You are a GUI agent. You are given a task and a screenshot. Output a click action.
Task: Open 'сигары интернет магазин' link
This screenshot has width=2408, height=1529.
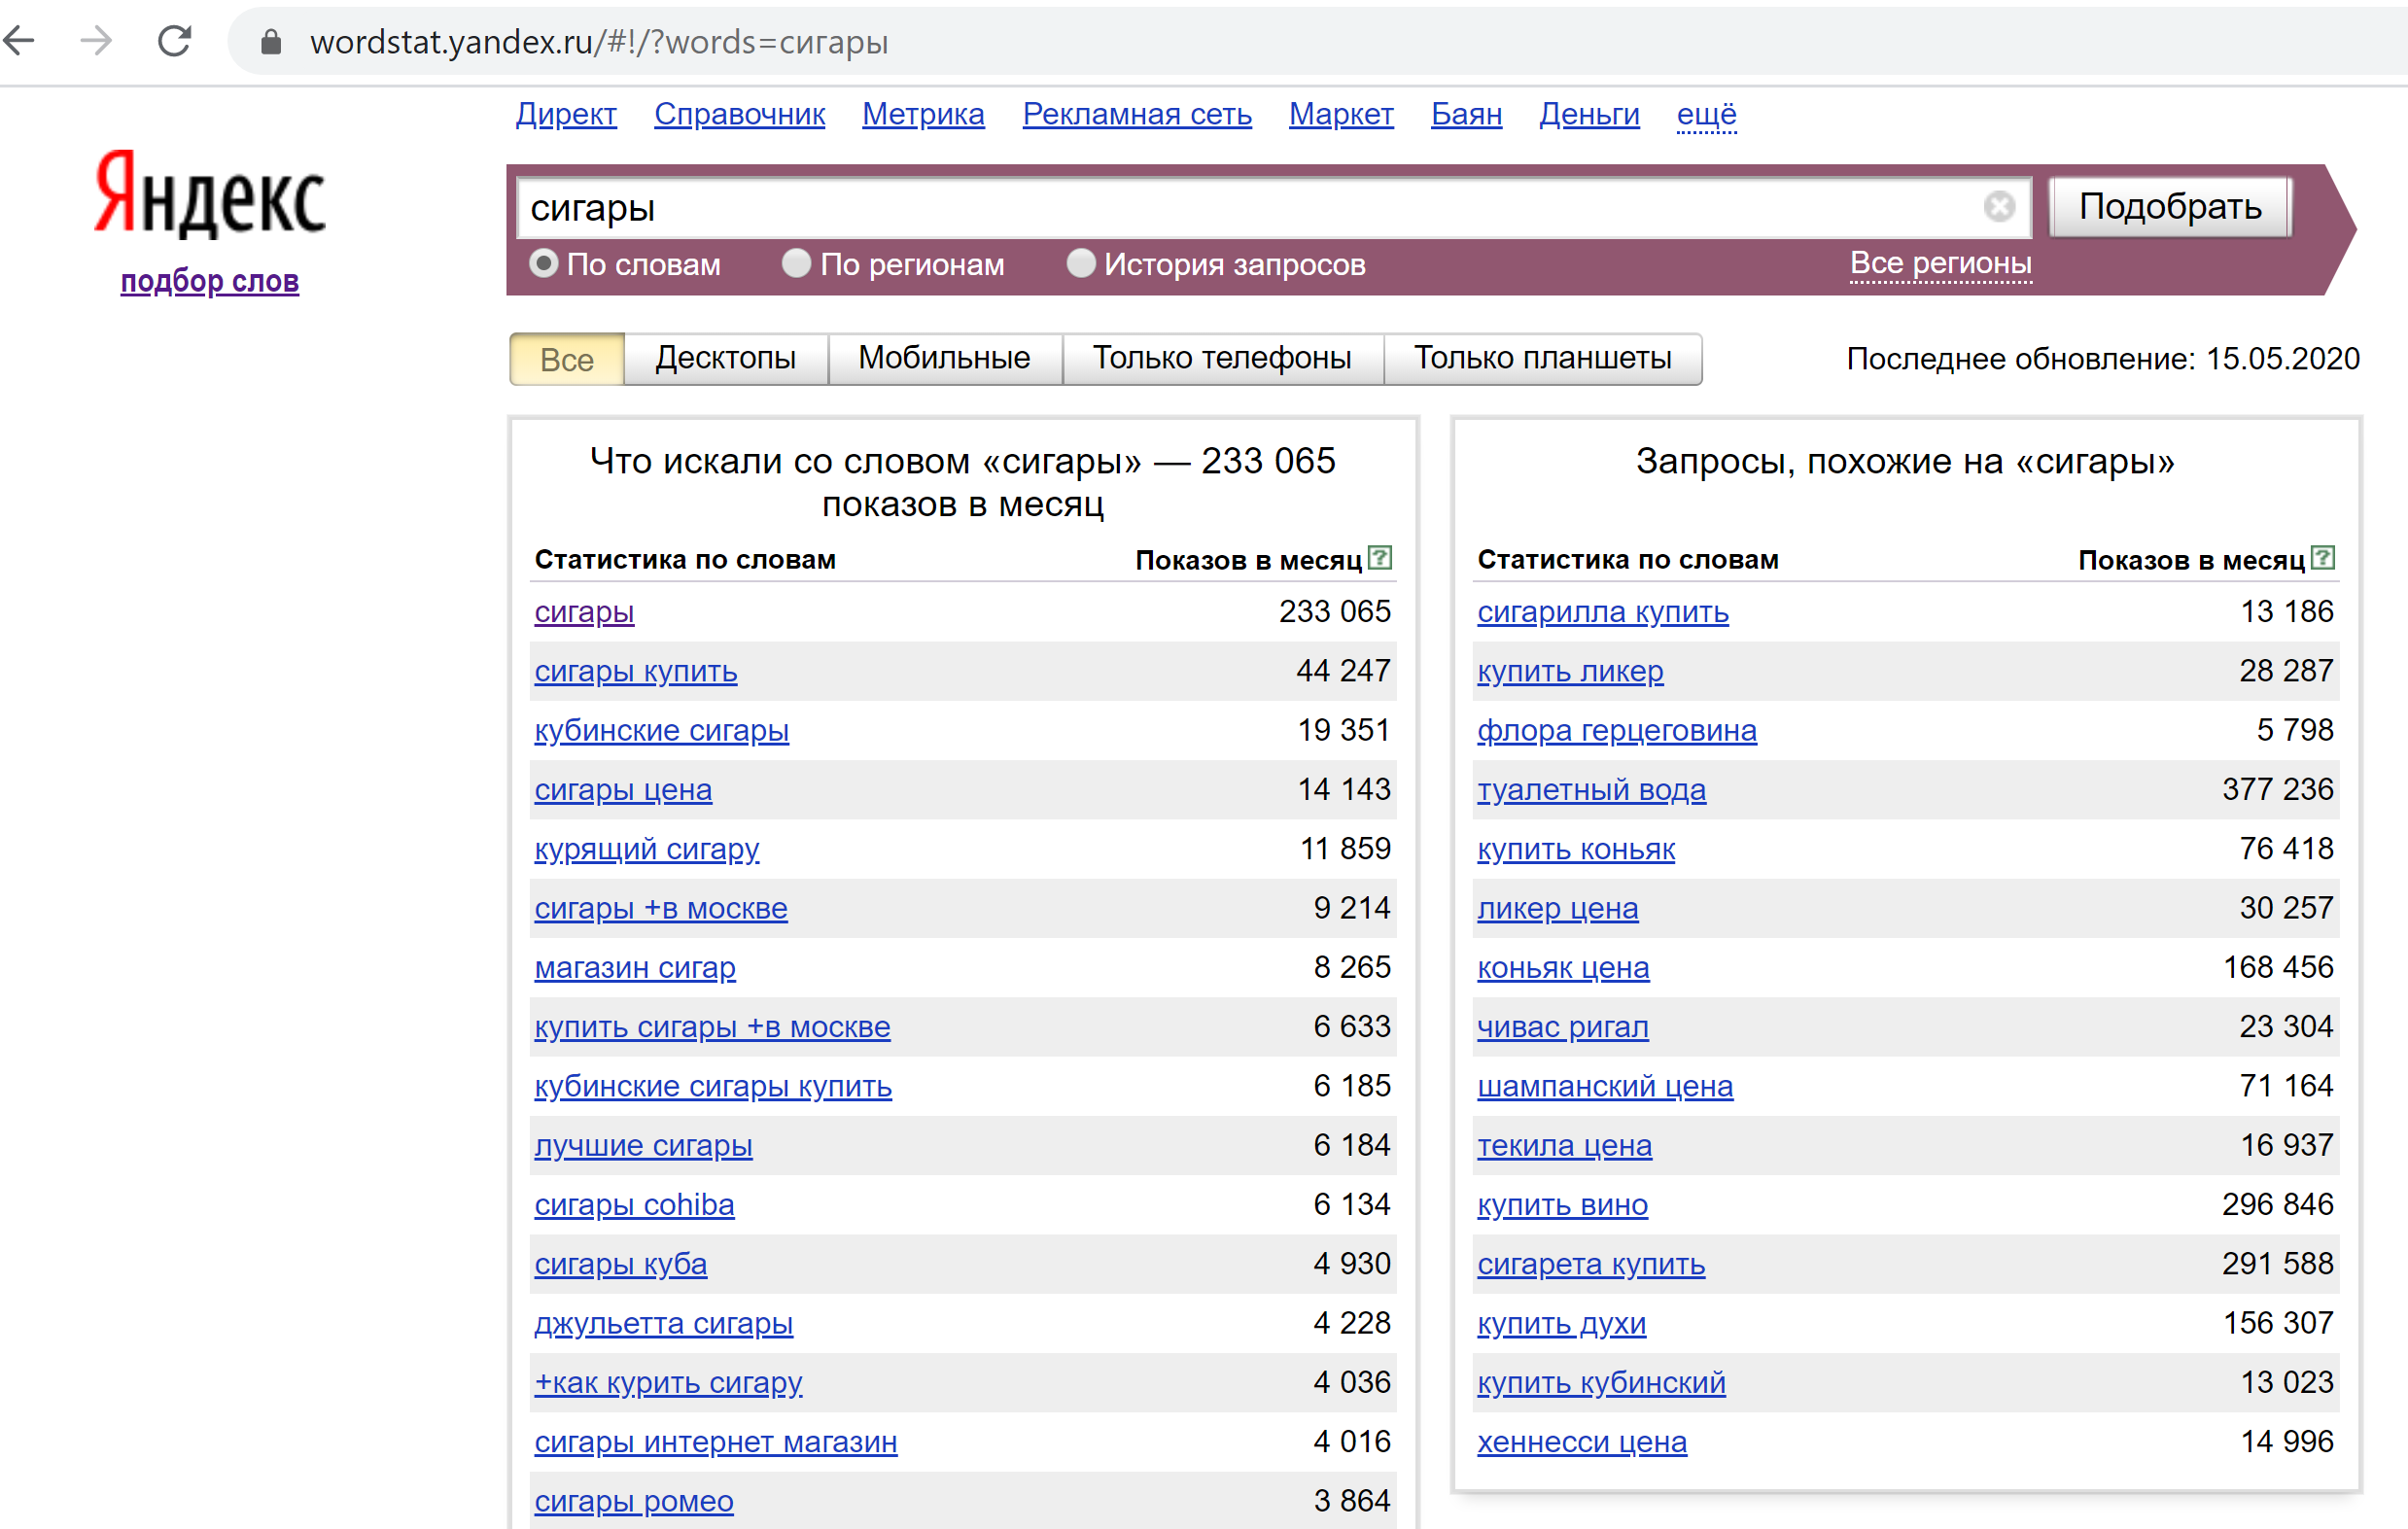pos(716,1442)
